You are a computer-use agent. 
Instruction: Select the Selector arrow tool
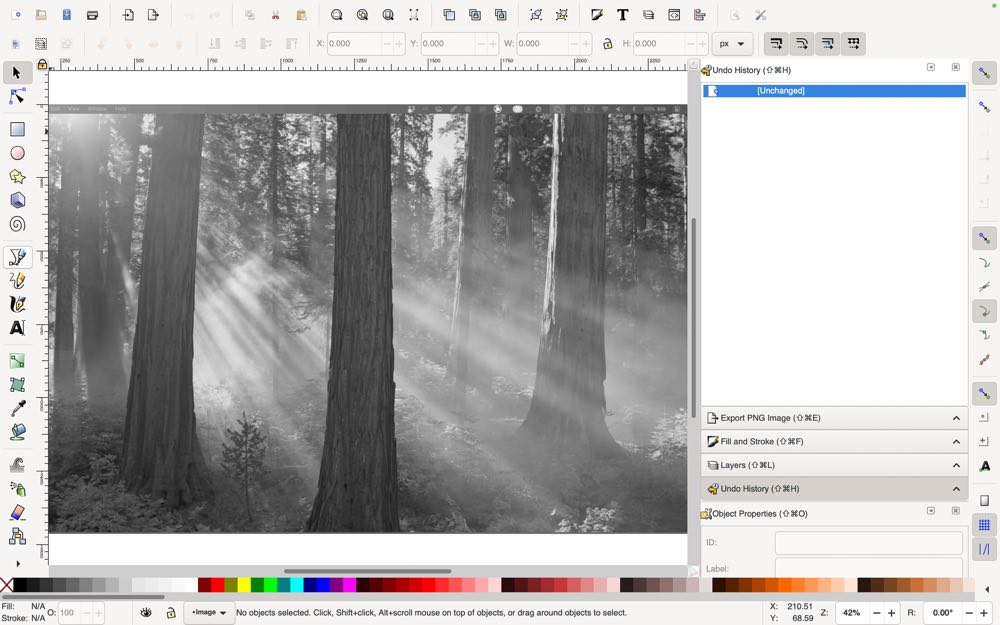pyautogui.click(x=17, y=73)
